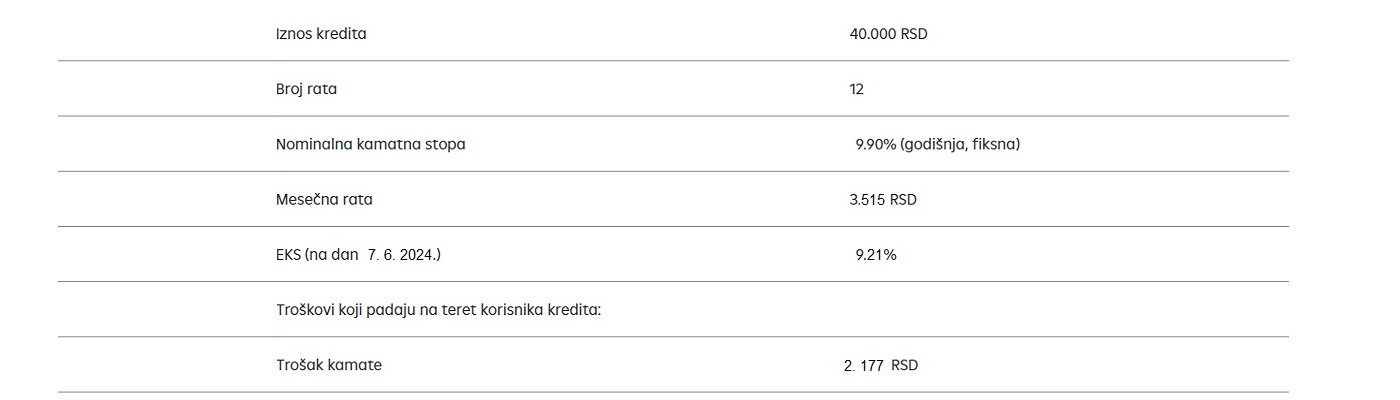
Task: Click 'Troškovi koji padaju na teret korisnika kredita' text
Action: pyautogui.click(x=439, y=310)
